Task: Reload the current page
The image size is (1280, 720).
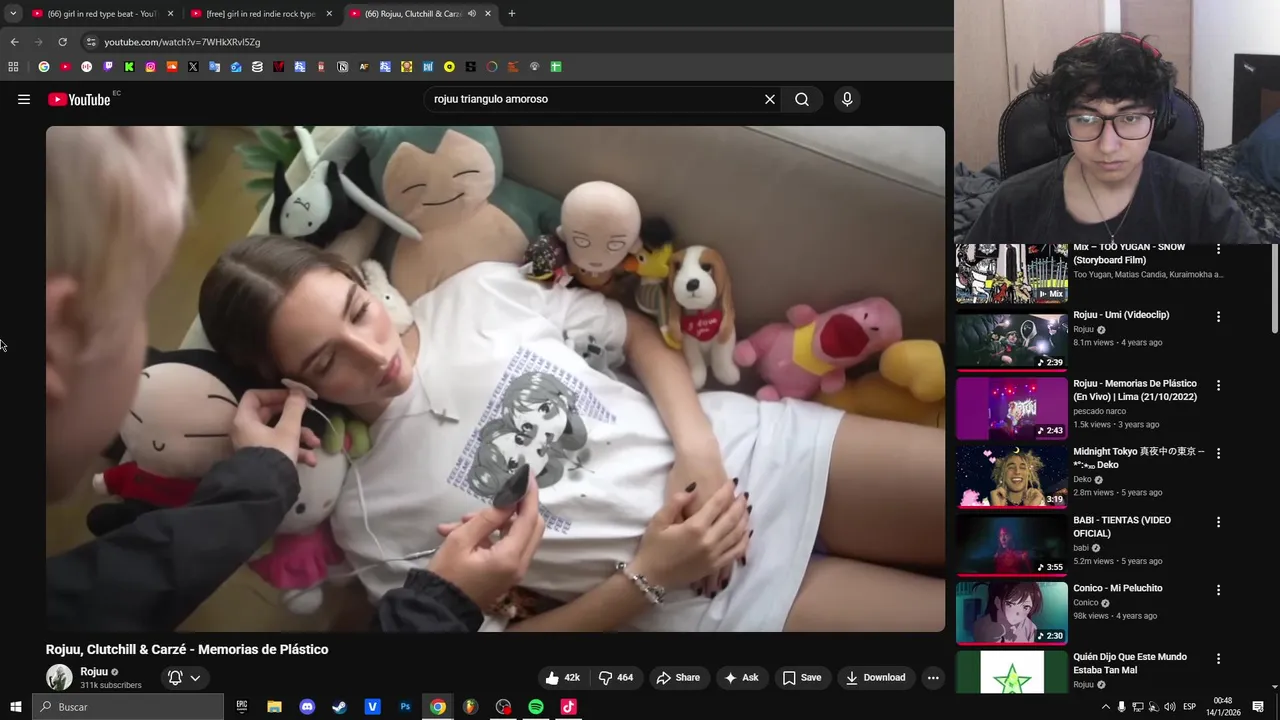Action: tap(62, 42)
